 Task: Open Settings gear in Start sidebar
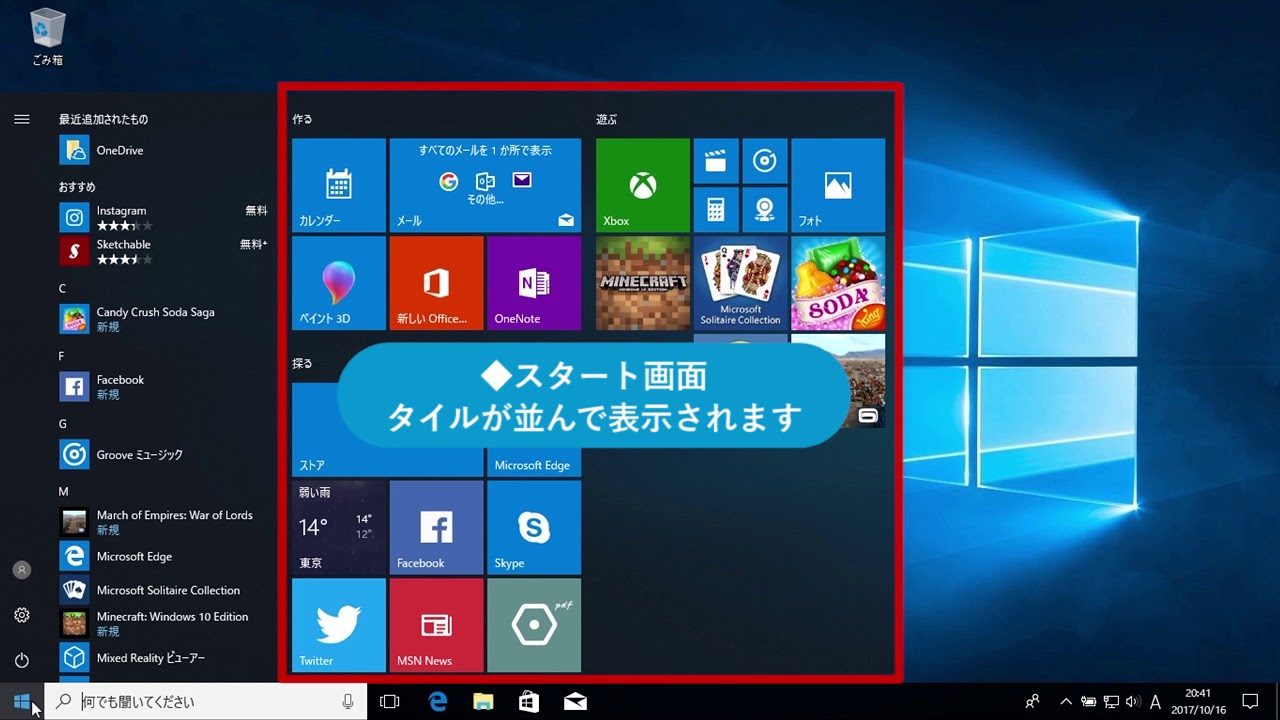point(21,615)
